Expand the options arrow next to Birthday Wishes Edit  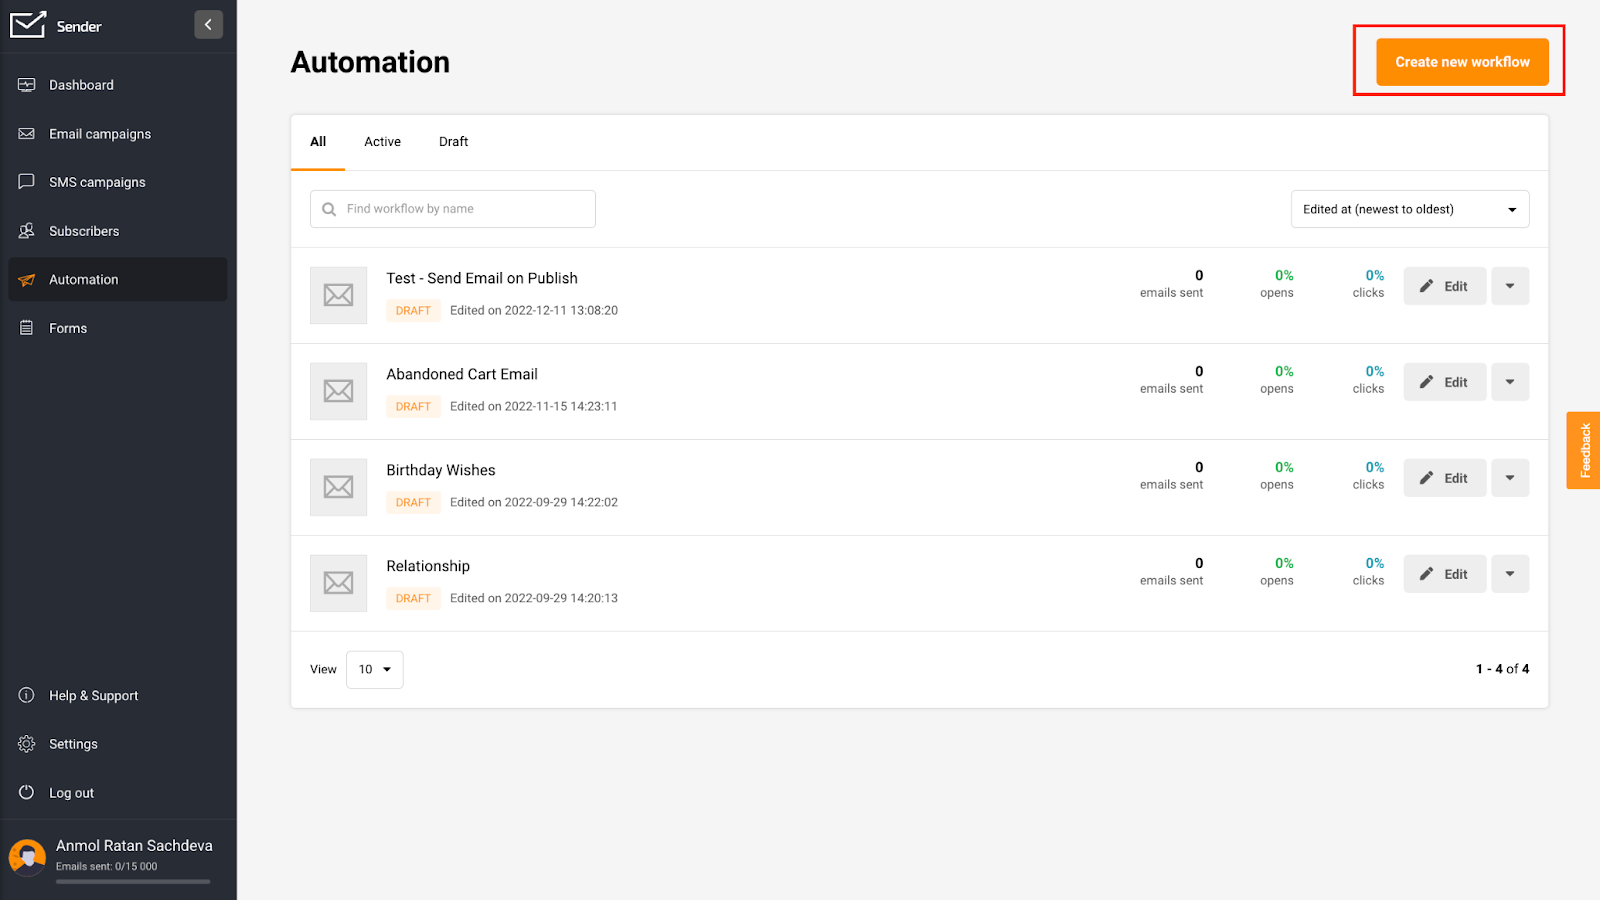[x=1510, y=477]
